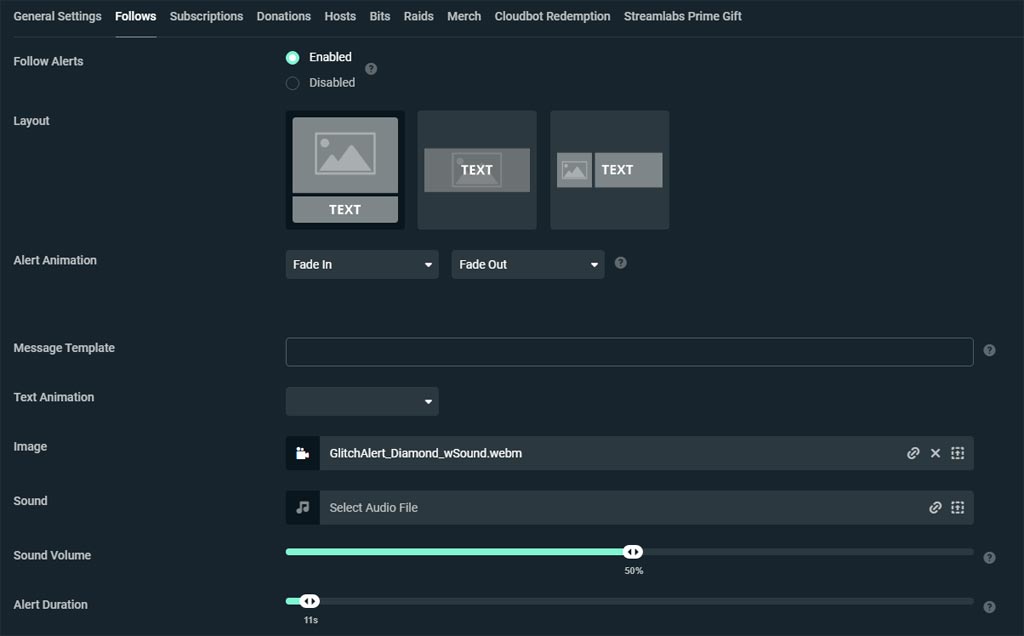Click the link icon in the Sound row
The image size is (1024, 636).
click(x=935, y=507)
